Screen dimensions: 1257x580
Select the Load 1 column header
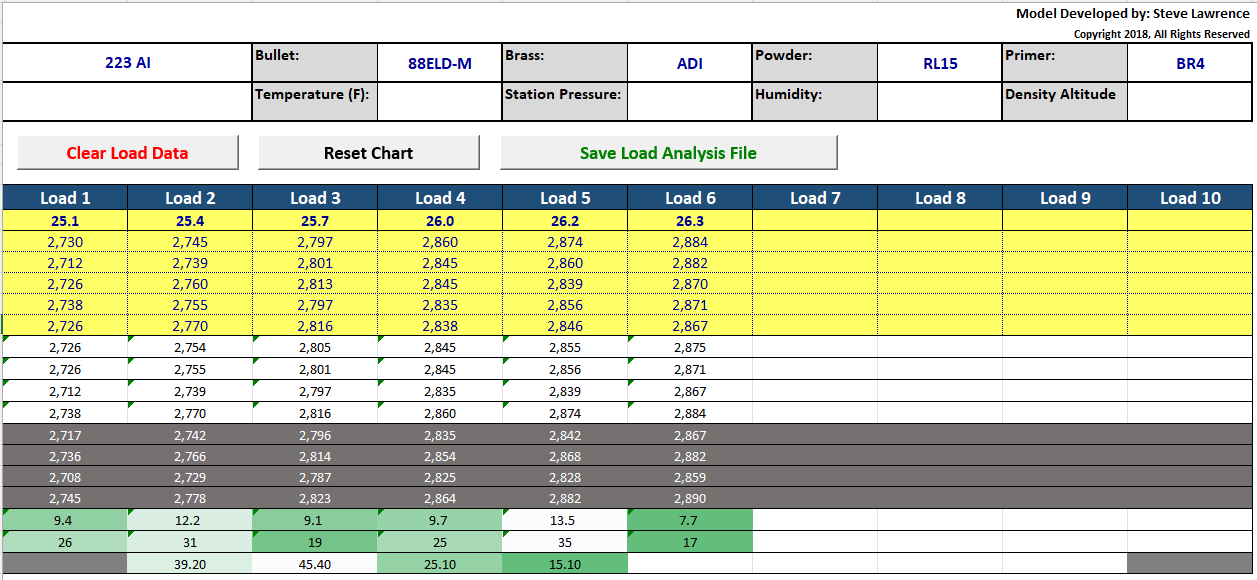coord(65,198)
